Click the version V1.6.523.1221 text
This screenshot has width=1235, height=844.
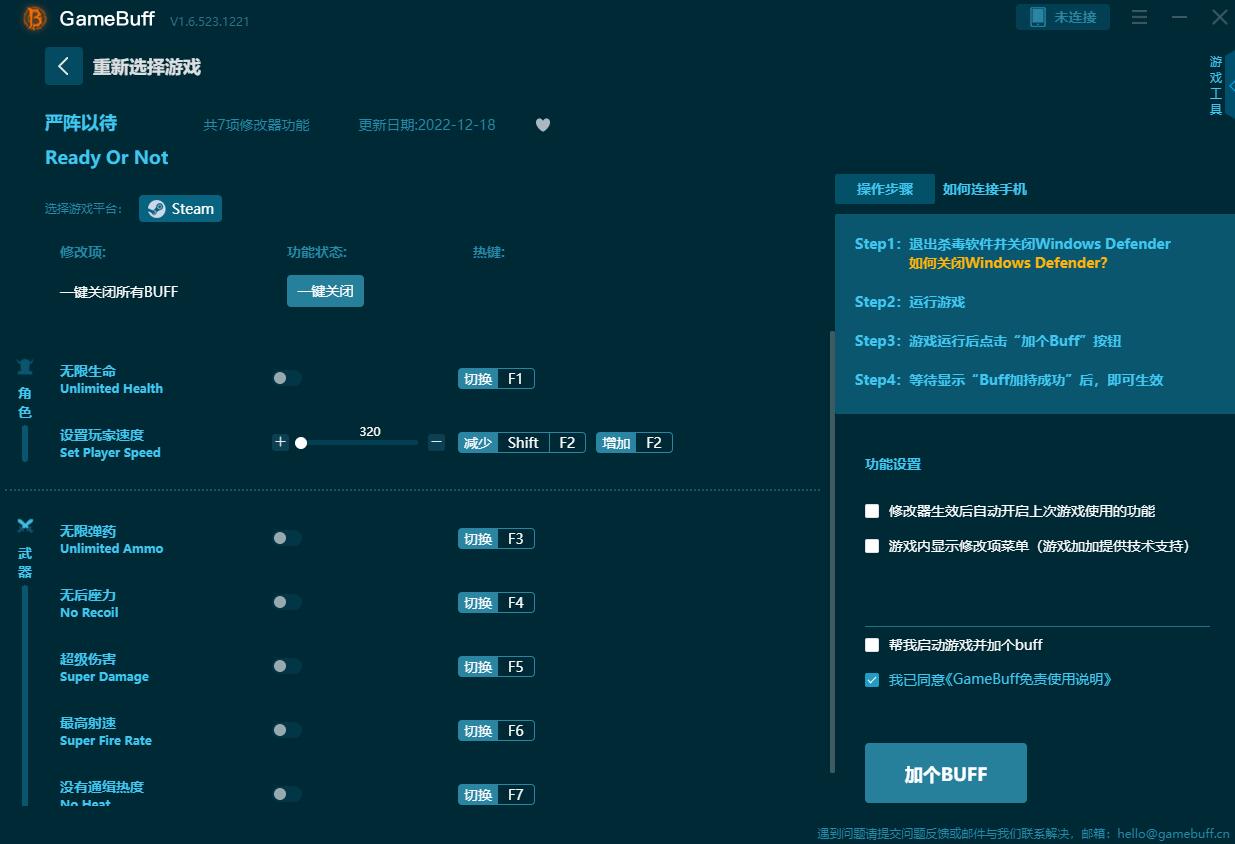point(210,21)
